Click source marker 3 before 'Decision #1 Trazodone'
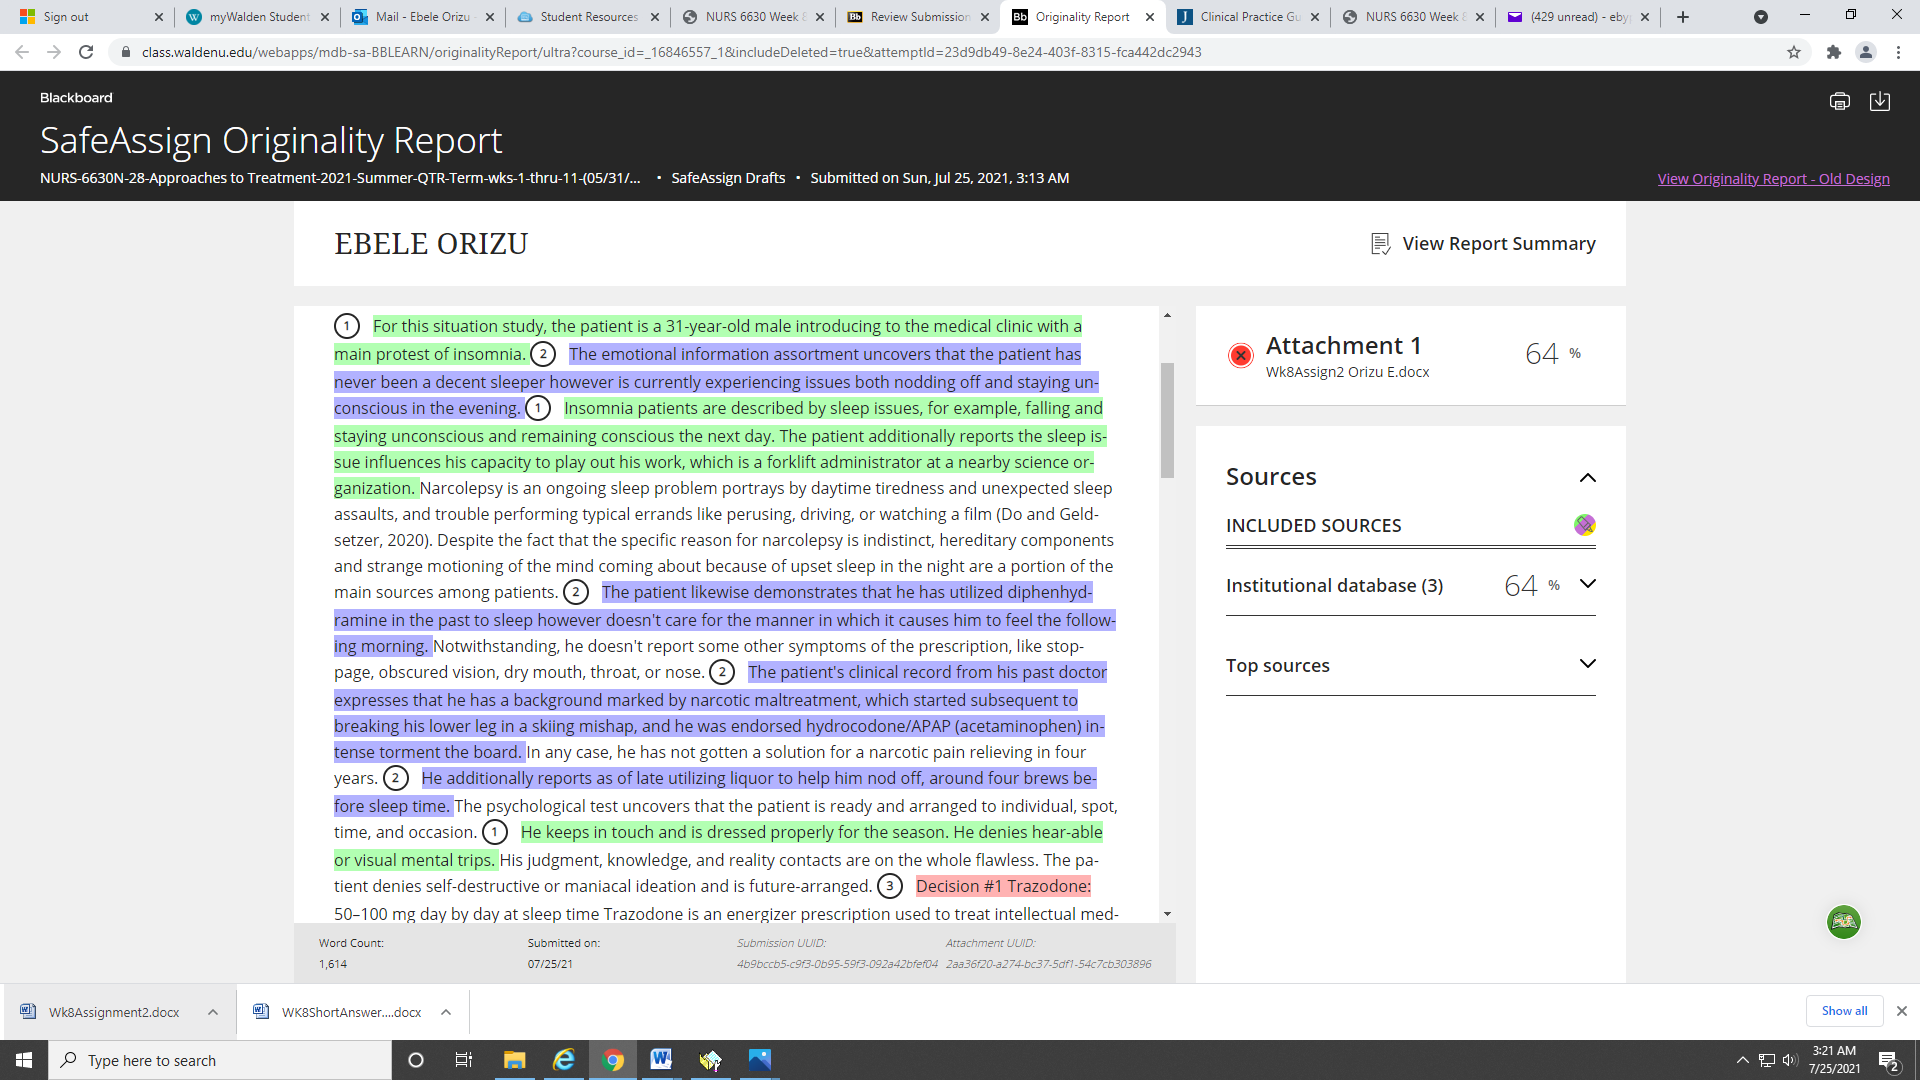1920x1080 pixels. coord(890,886)
